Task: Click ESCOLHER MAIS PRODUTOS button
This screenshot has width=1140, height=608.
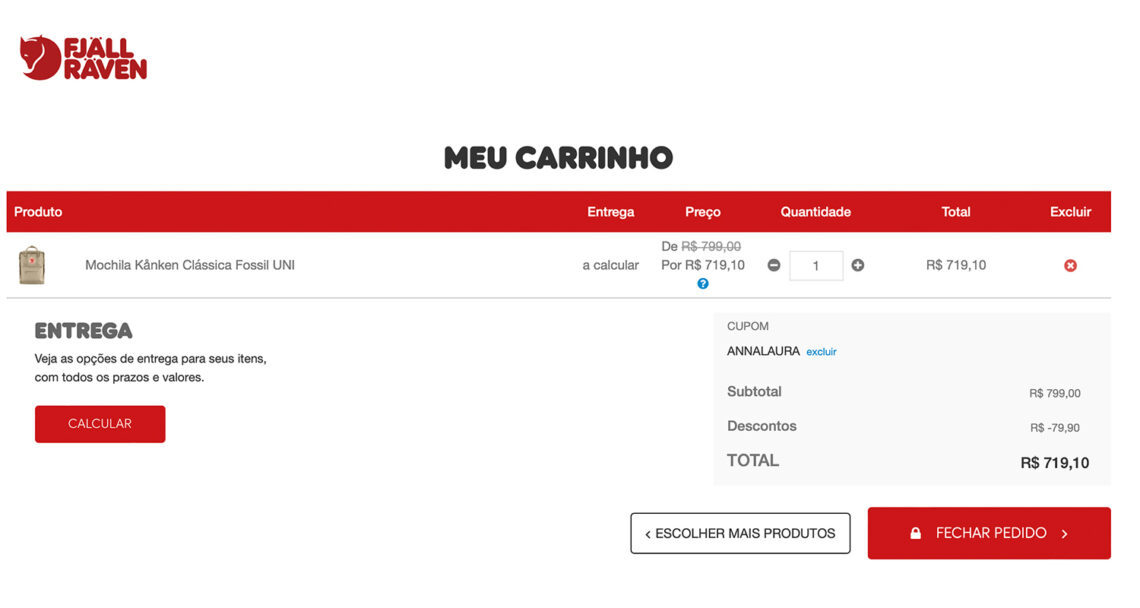Action: (x=740, y=533)
